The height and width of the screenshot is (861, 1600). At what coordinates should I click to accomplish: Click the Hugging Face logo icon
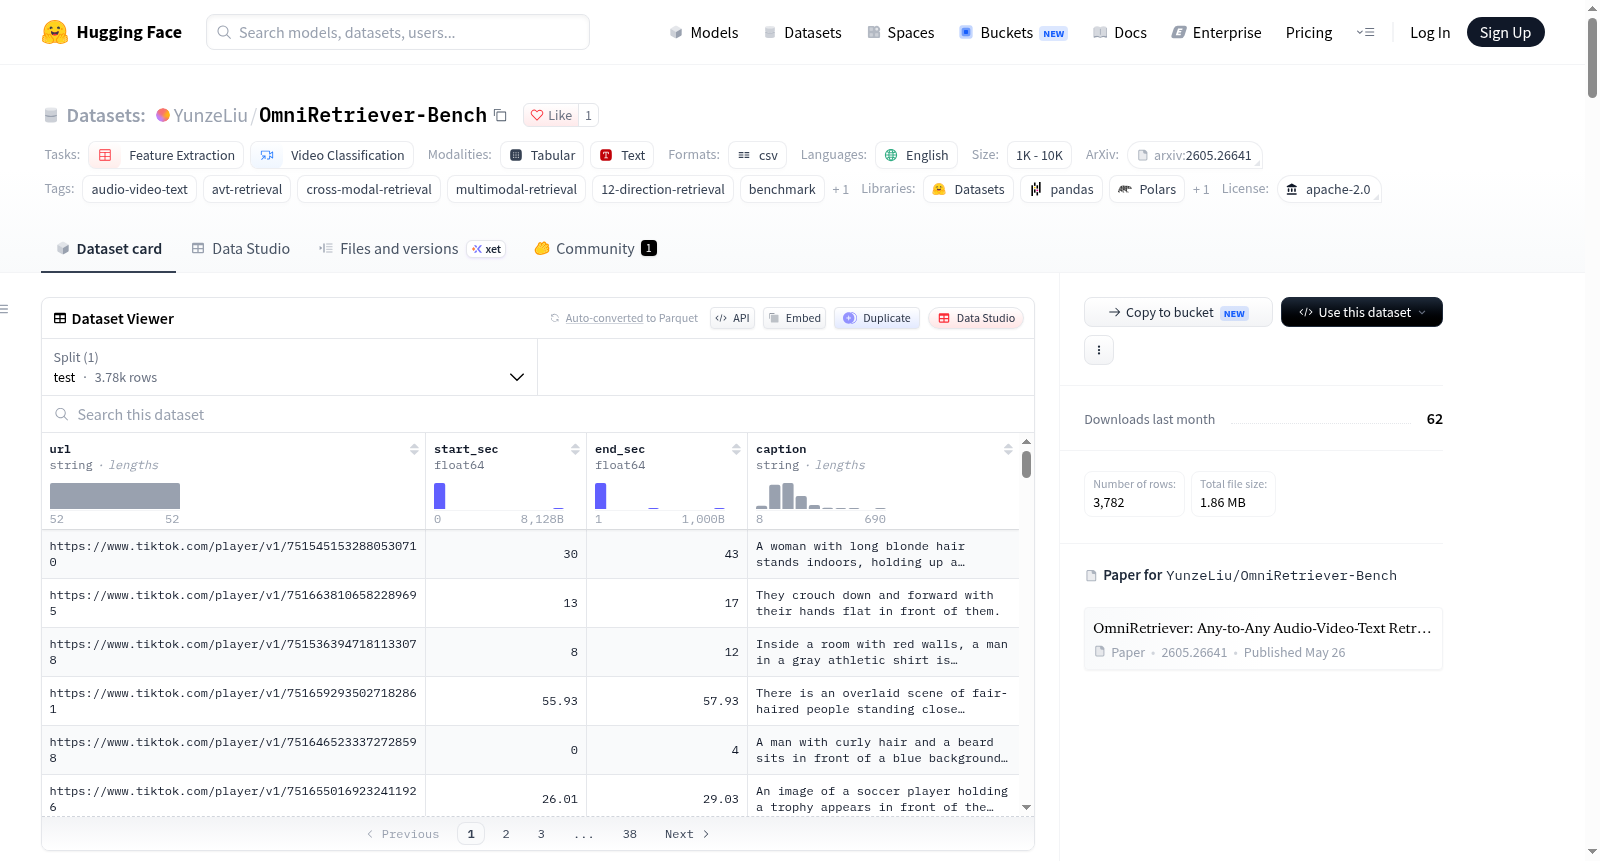pos(55,32)
